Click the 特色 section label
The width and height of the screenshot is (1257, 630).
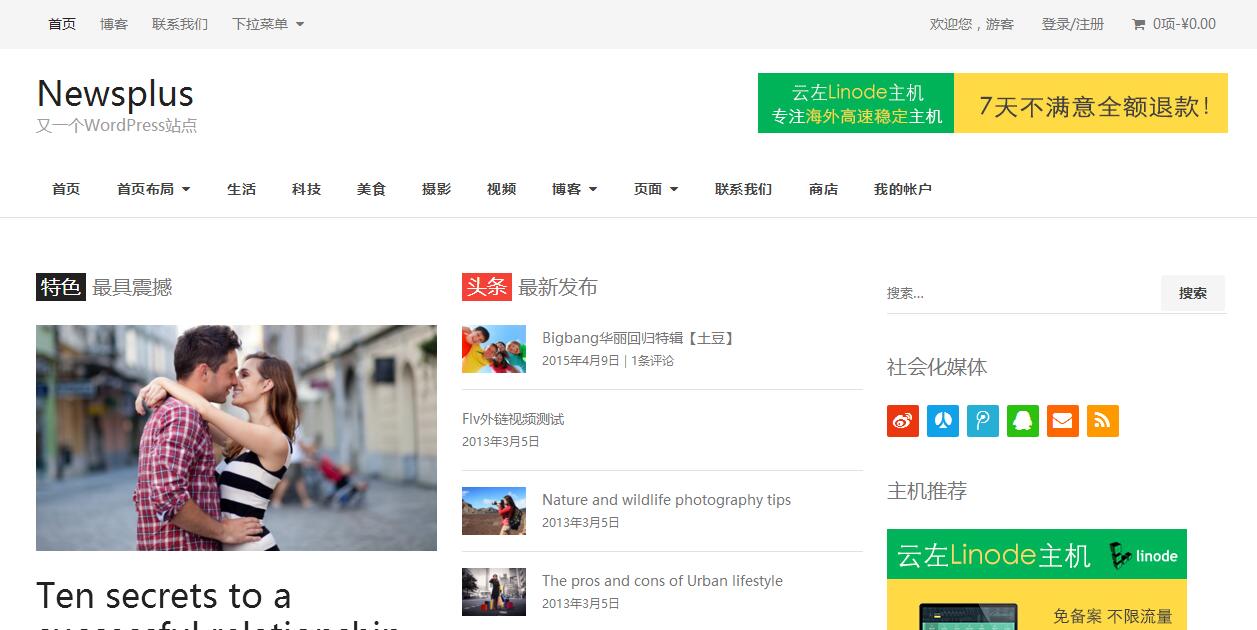tap(61, 287)
